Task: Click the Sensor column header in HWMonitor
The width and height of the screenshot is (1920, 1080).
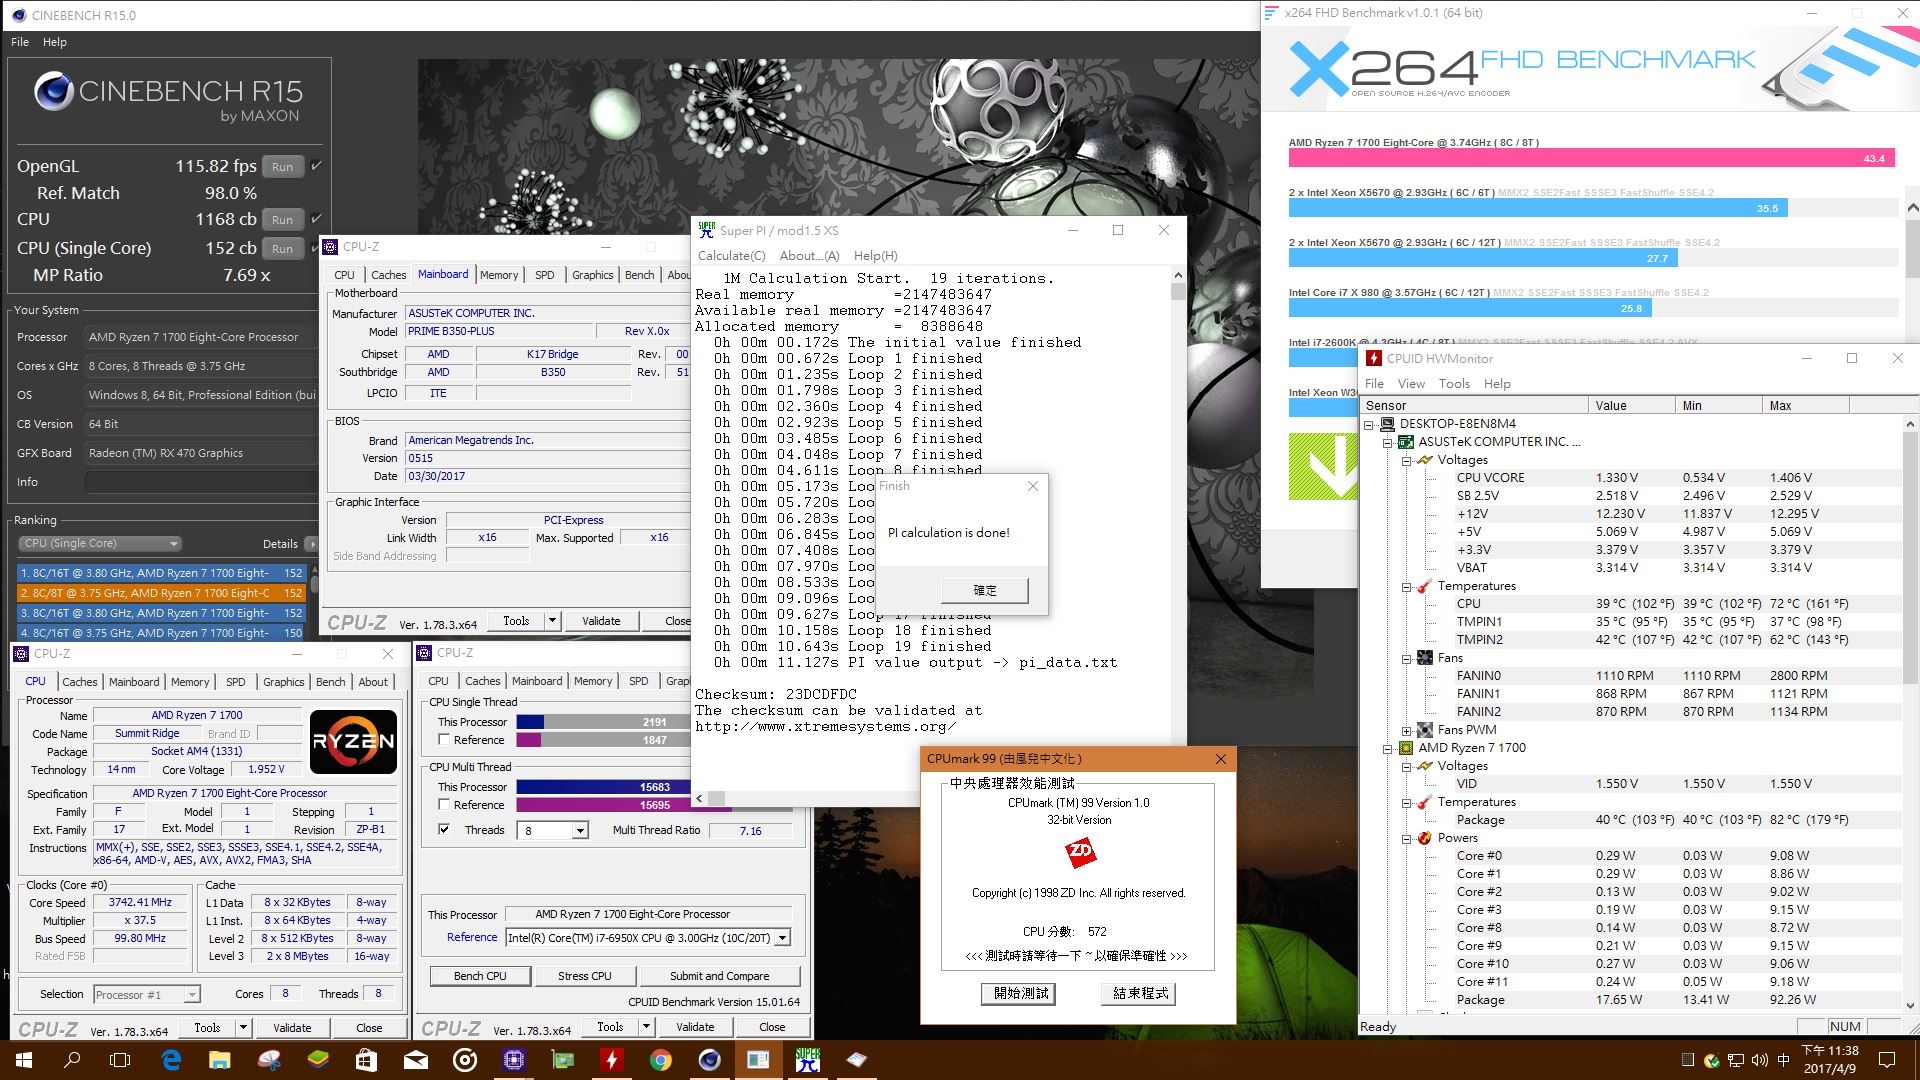Action: pos(1475,405)
